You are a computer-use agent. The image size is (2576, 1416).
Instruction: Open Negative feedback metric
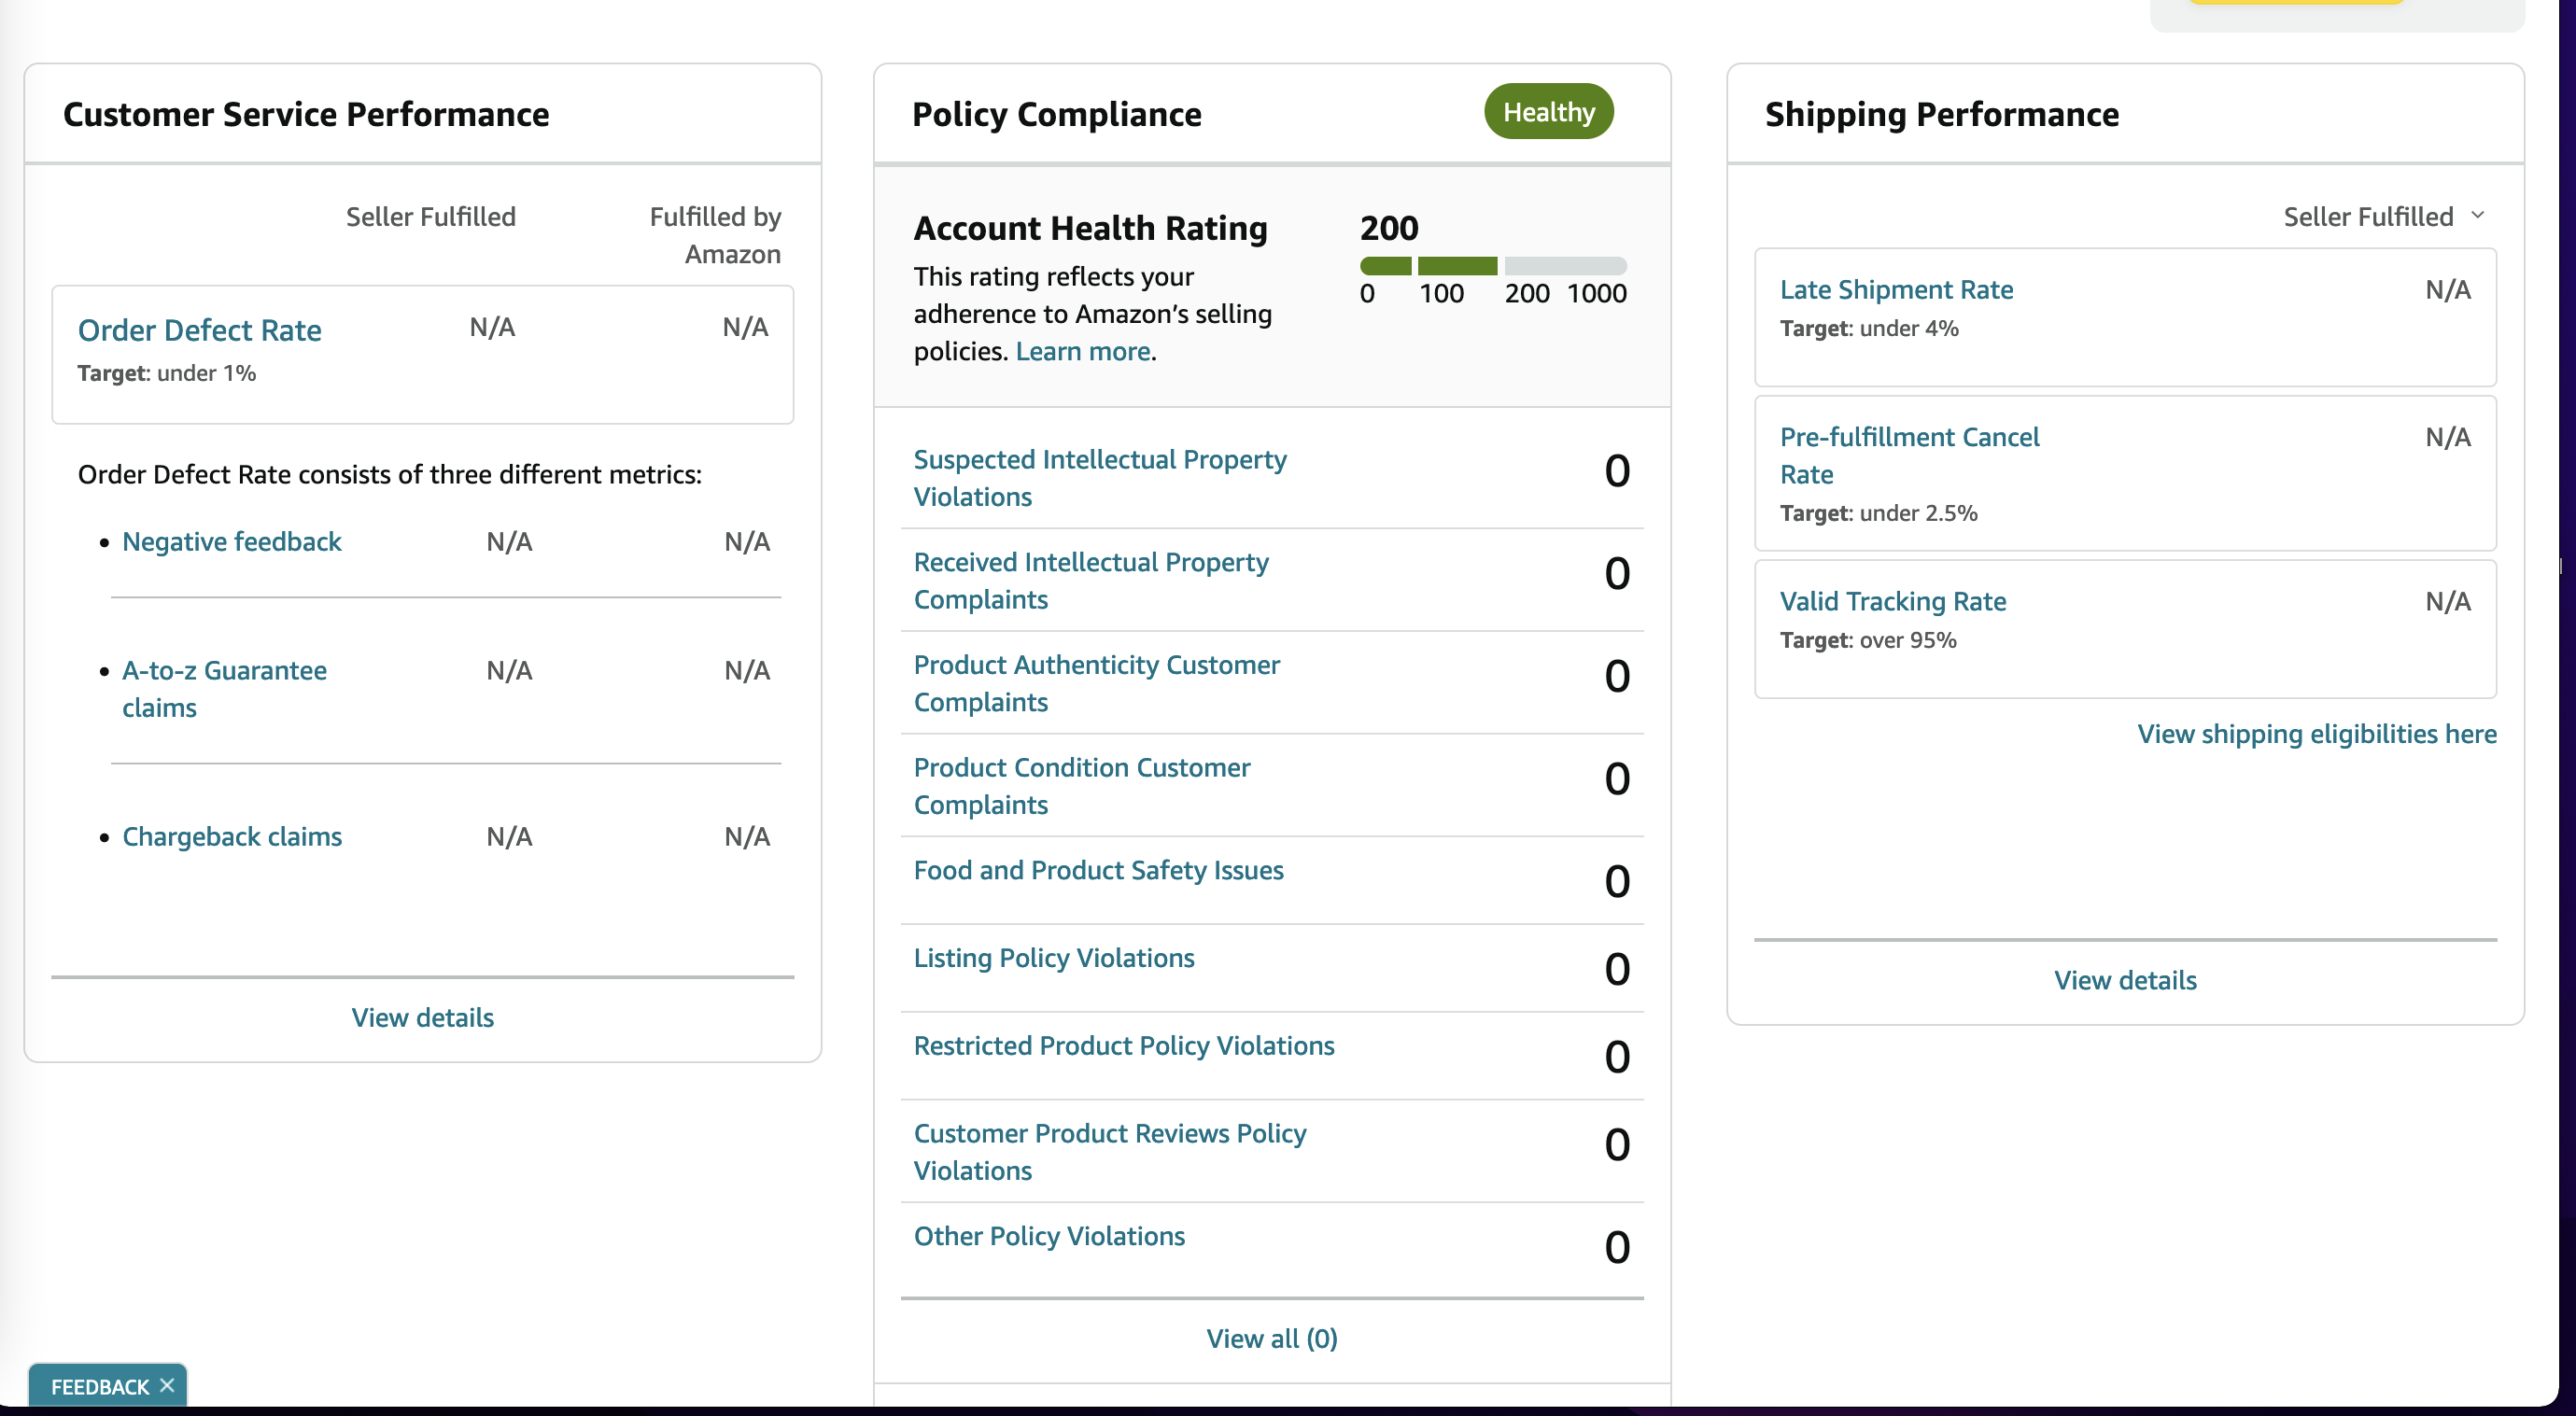click(x=232, y=541)
